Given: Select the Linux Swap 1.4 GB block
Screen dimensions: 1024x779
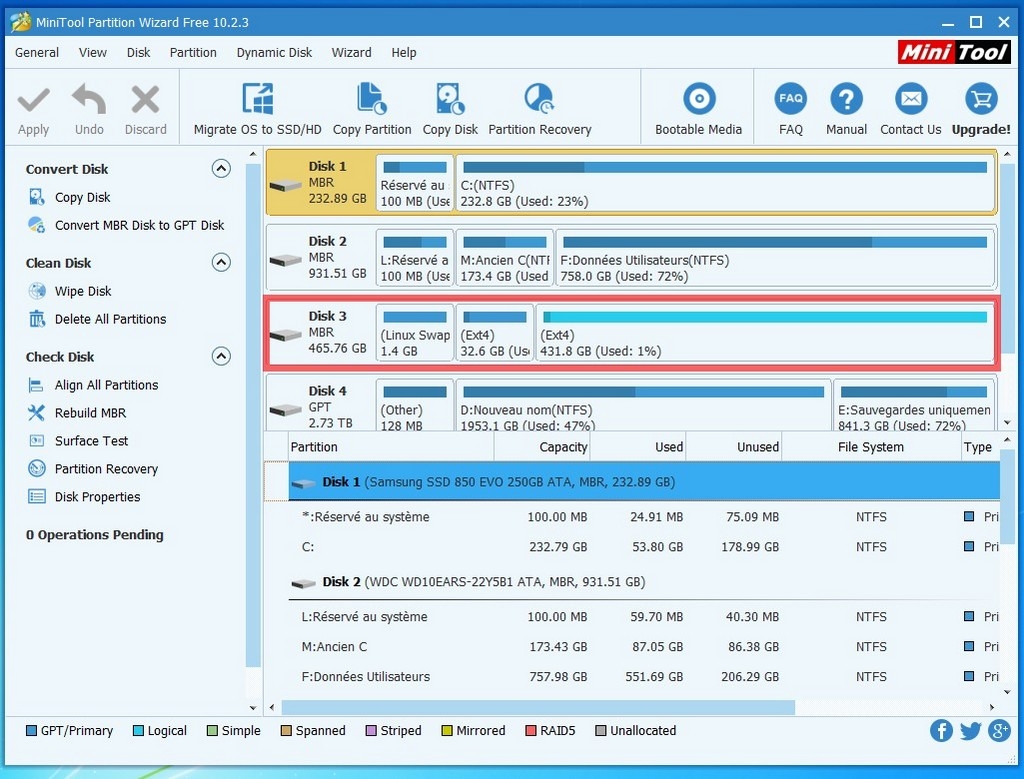Looking at the screenshot, I should tap(415, 333).
